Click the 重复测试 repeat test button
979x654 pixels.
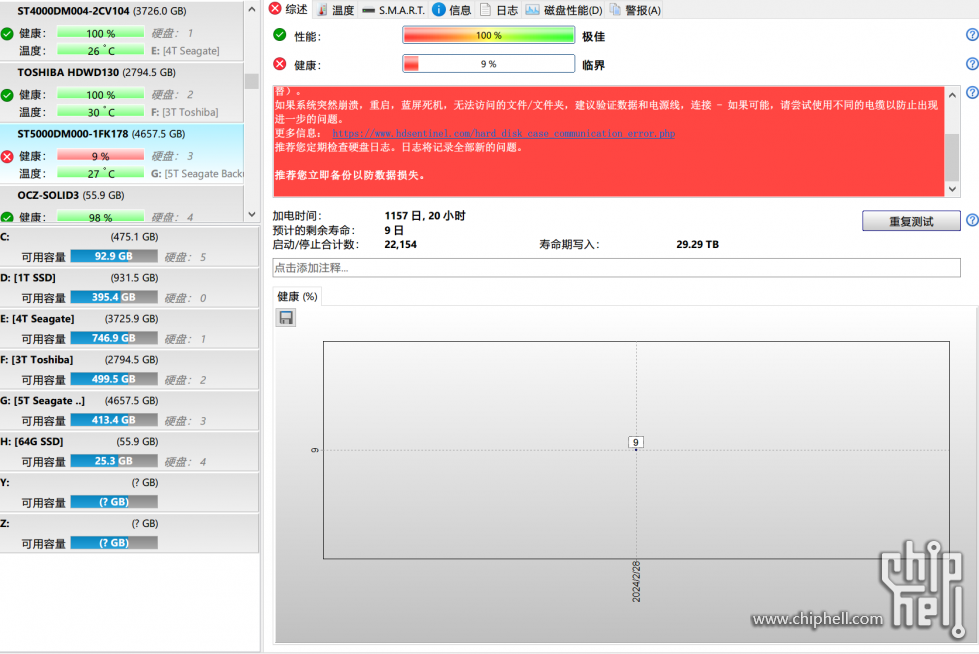pyautogui.click(x=911, y=221)
